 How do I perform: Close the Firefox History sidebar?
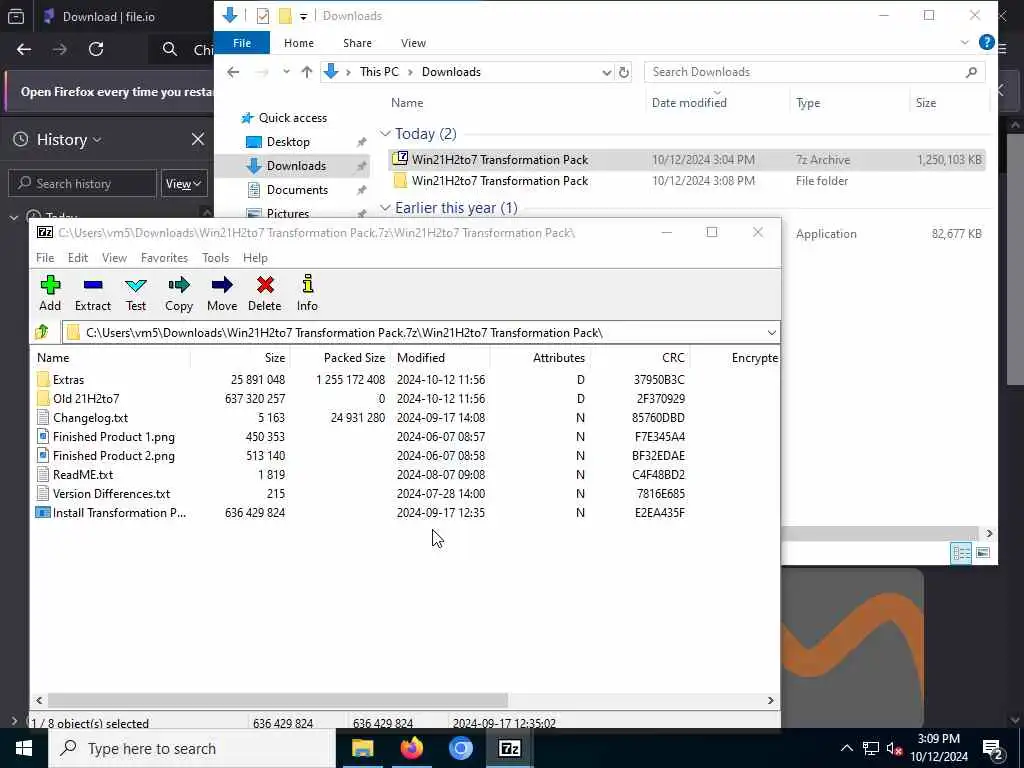pos(198,139)
